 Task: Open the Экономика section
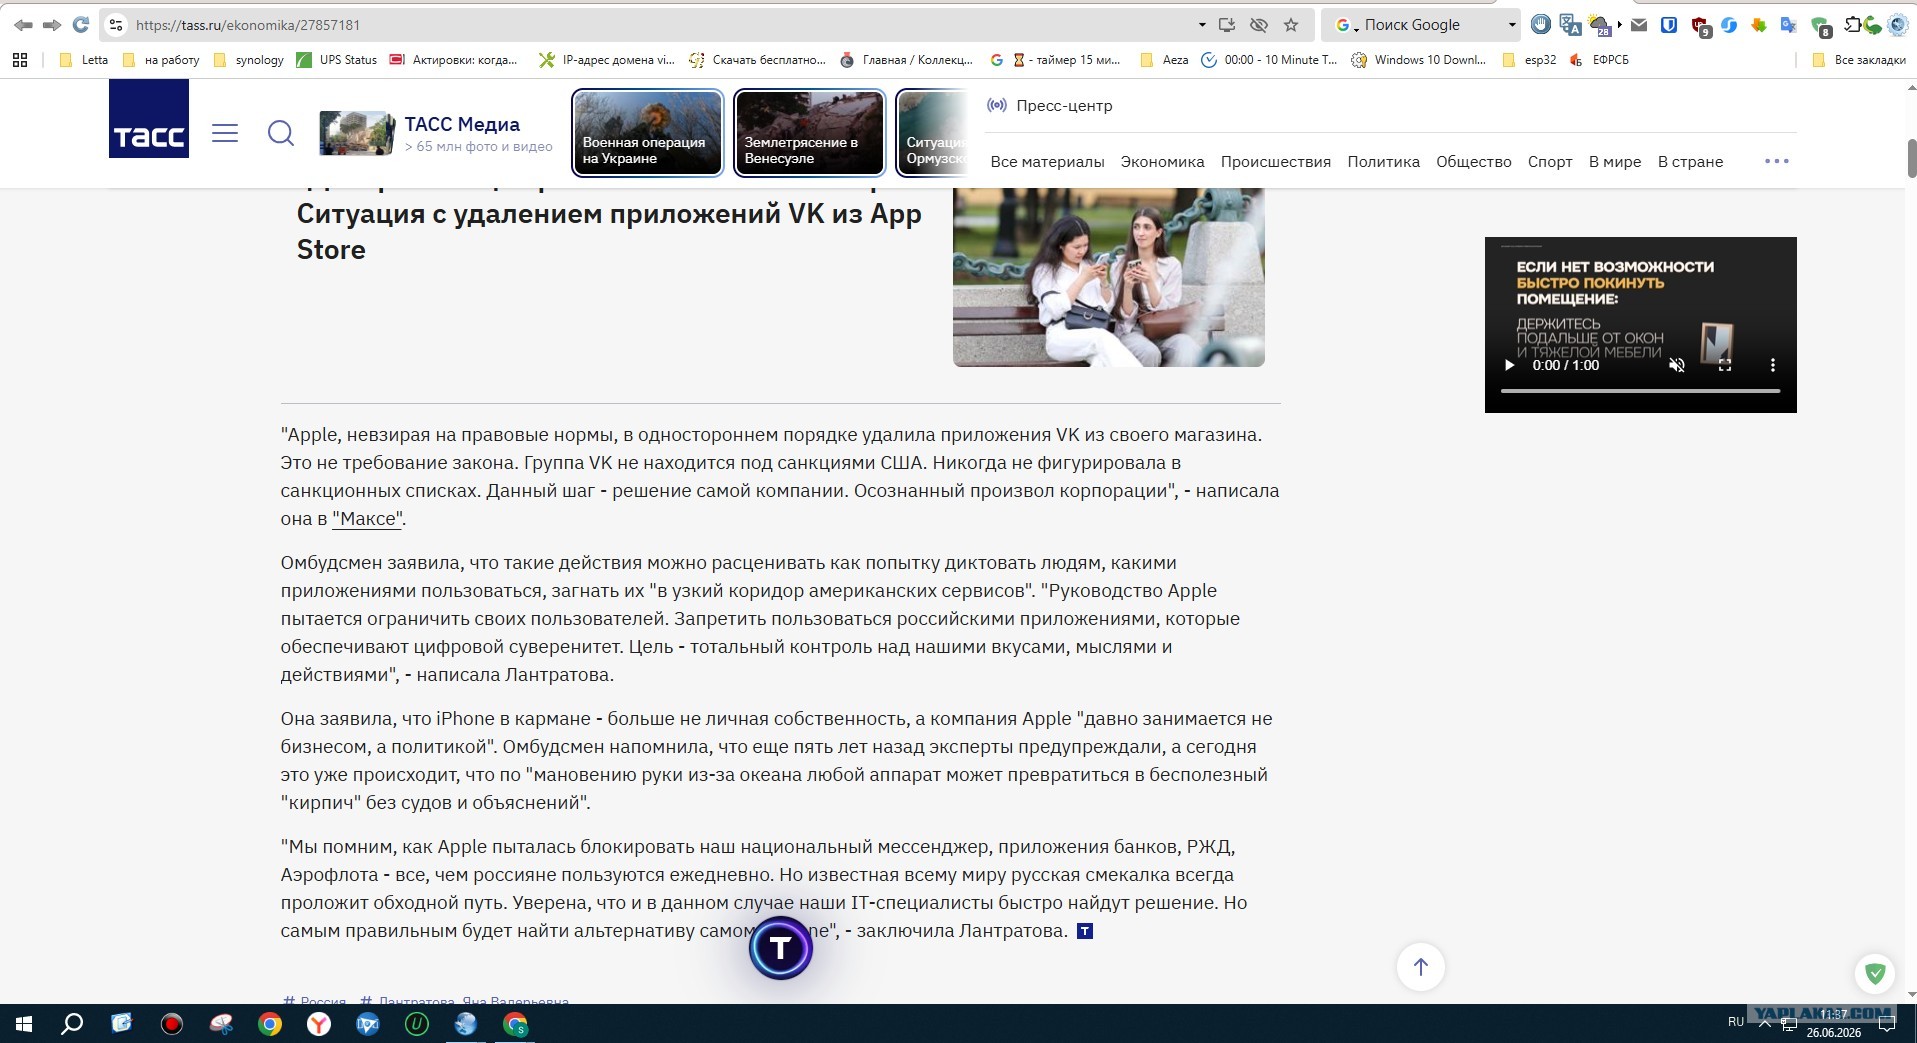point(1162,162)
